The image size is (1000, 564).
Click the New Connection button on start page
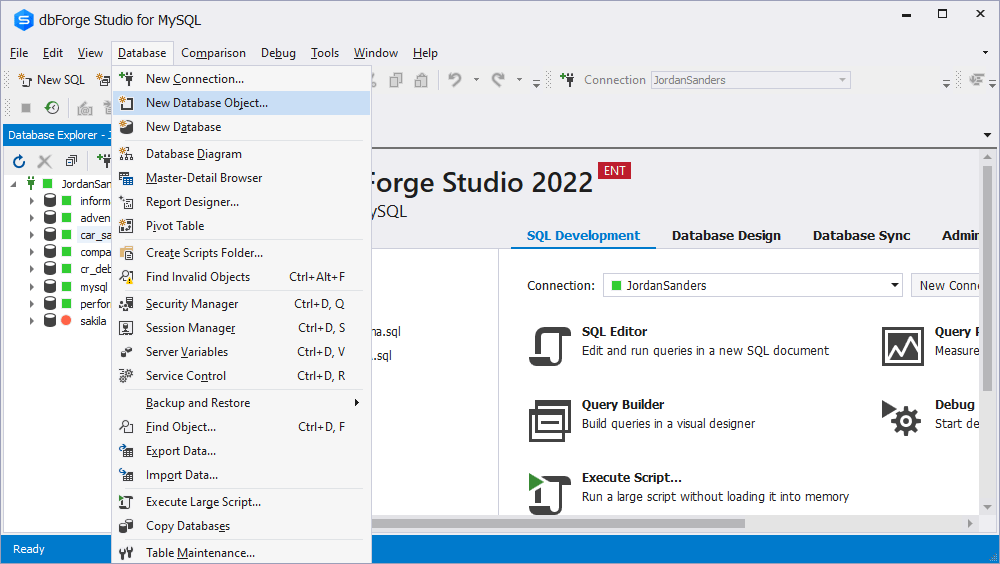(946, 285)
